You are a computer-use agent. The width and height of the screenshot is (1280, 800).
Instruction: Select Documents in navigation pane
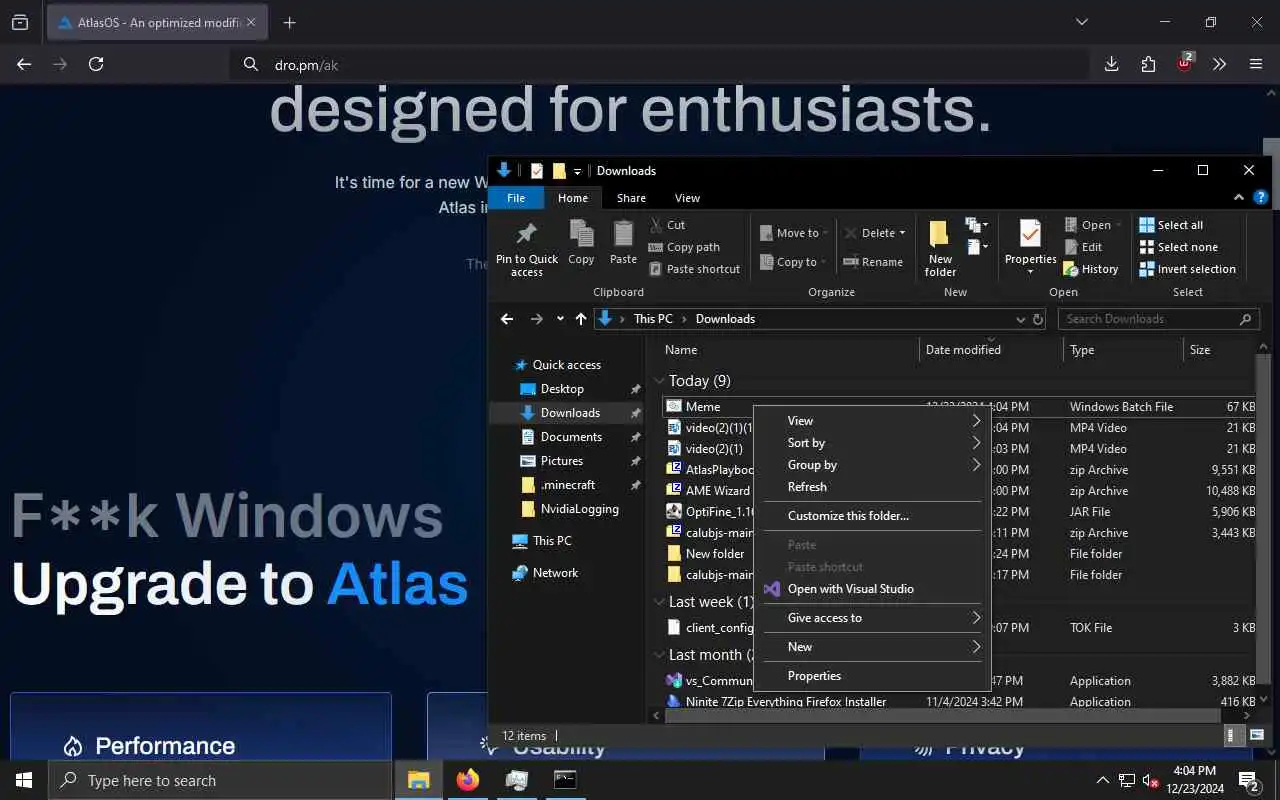point(571,437)
